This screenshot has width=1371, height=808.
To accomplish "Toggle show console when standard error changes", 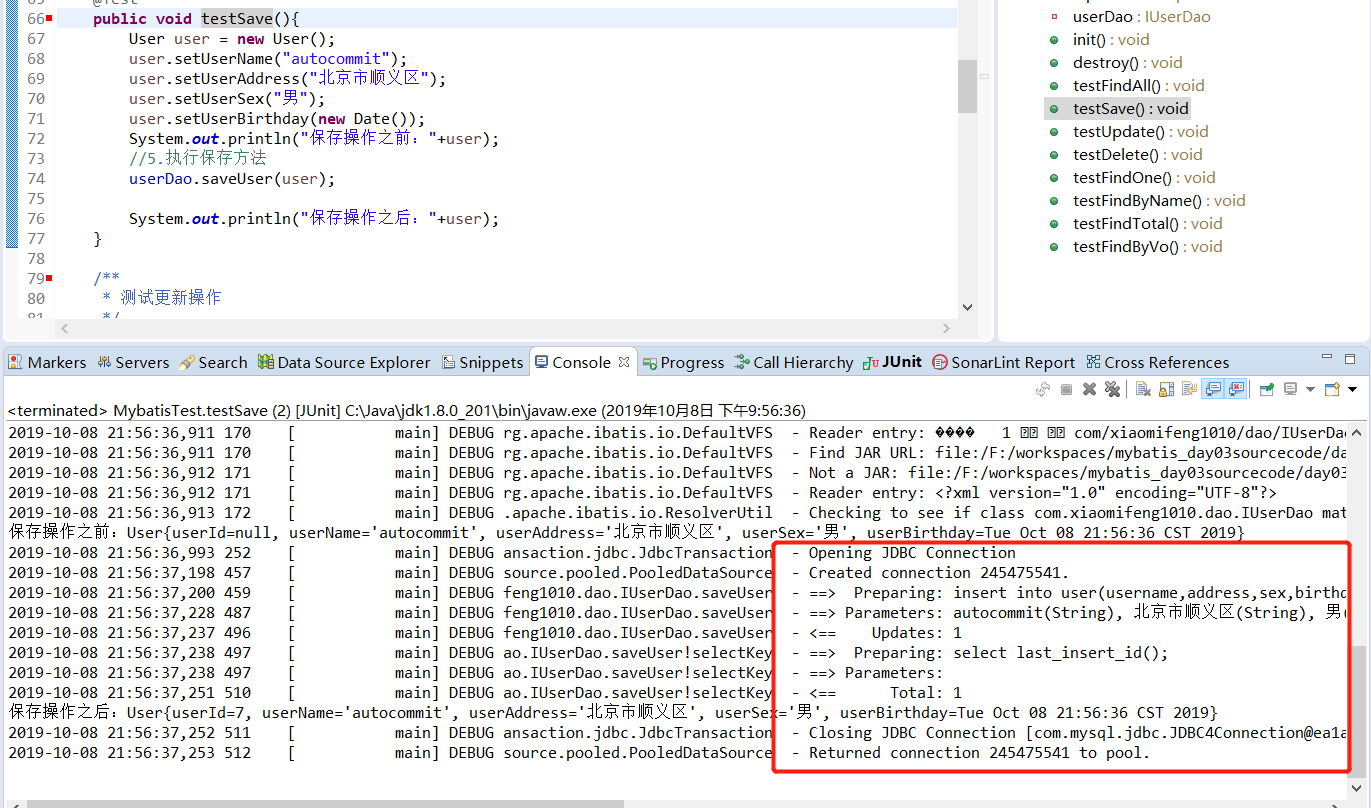I will pyautogui.click(x=1236, y=389).
